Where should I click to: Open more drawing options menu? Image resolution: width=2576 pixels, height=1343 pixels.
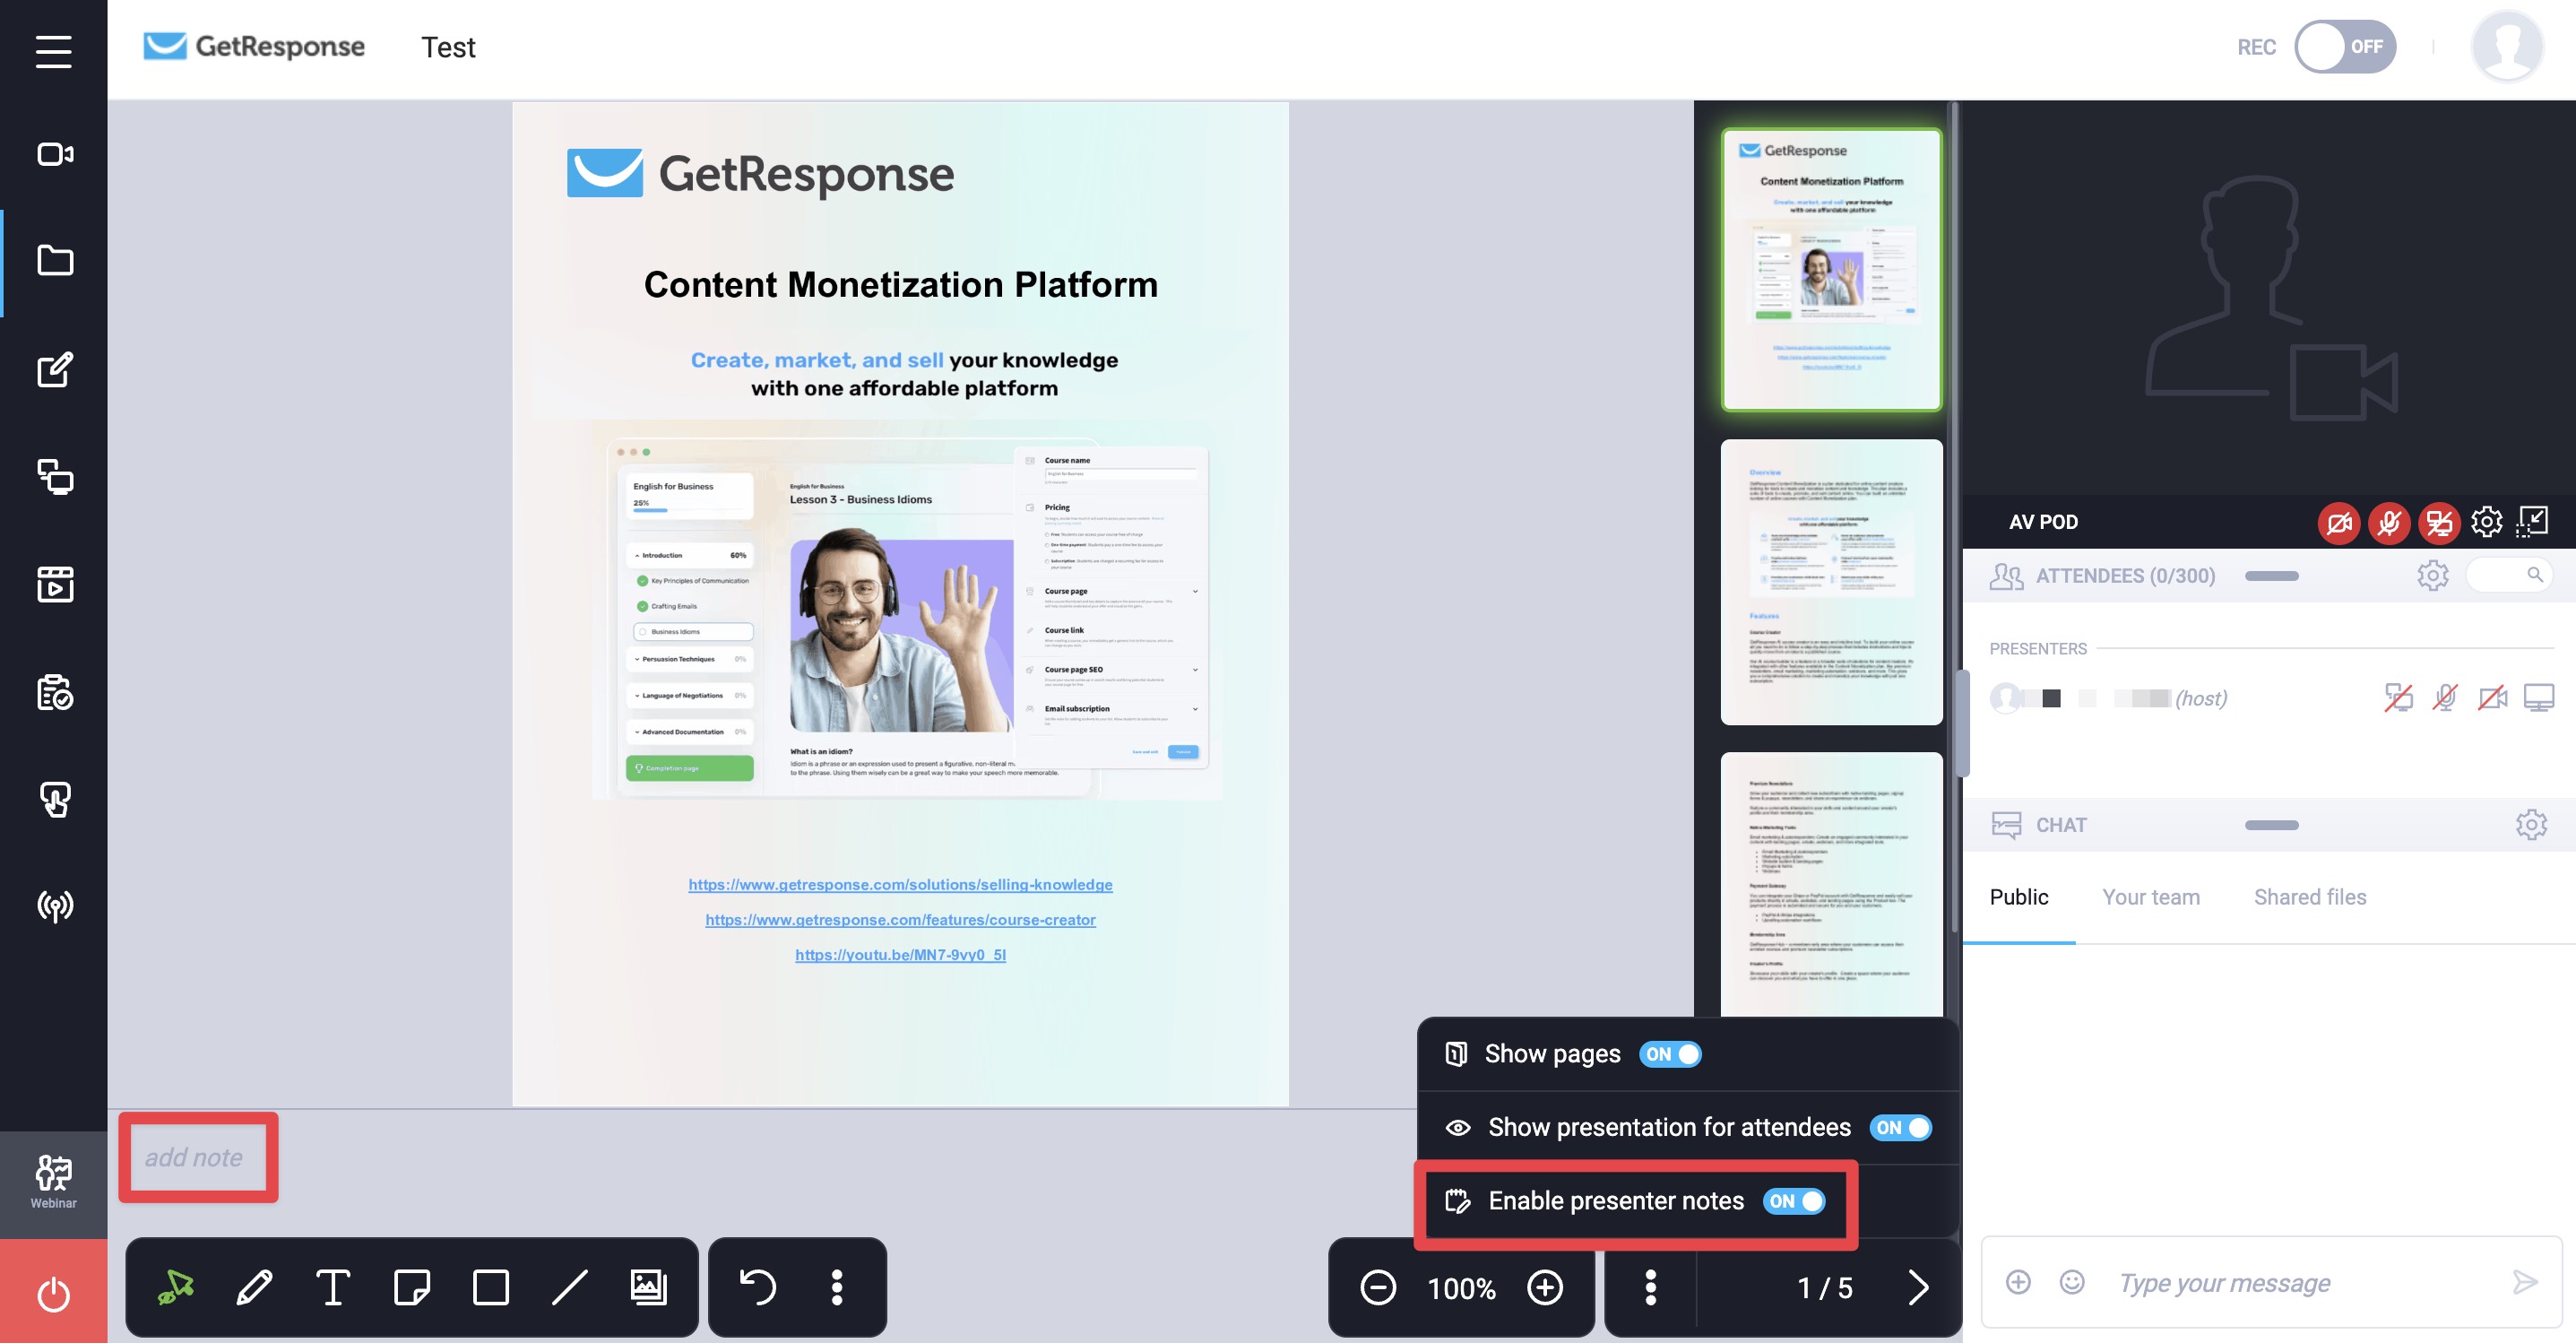[837, 1287]
